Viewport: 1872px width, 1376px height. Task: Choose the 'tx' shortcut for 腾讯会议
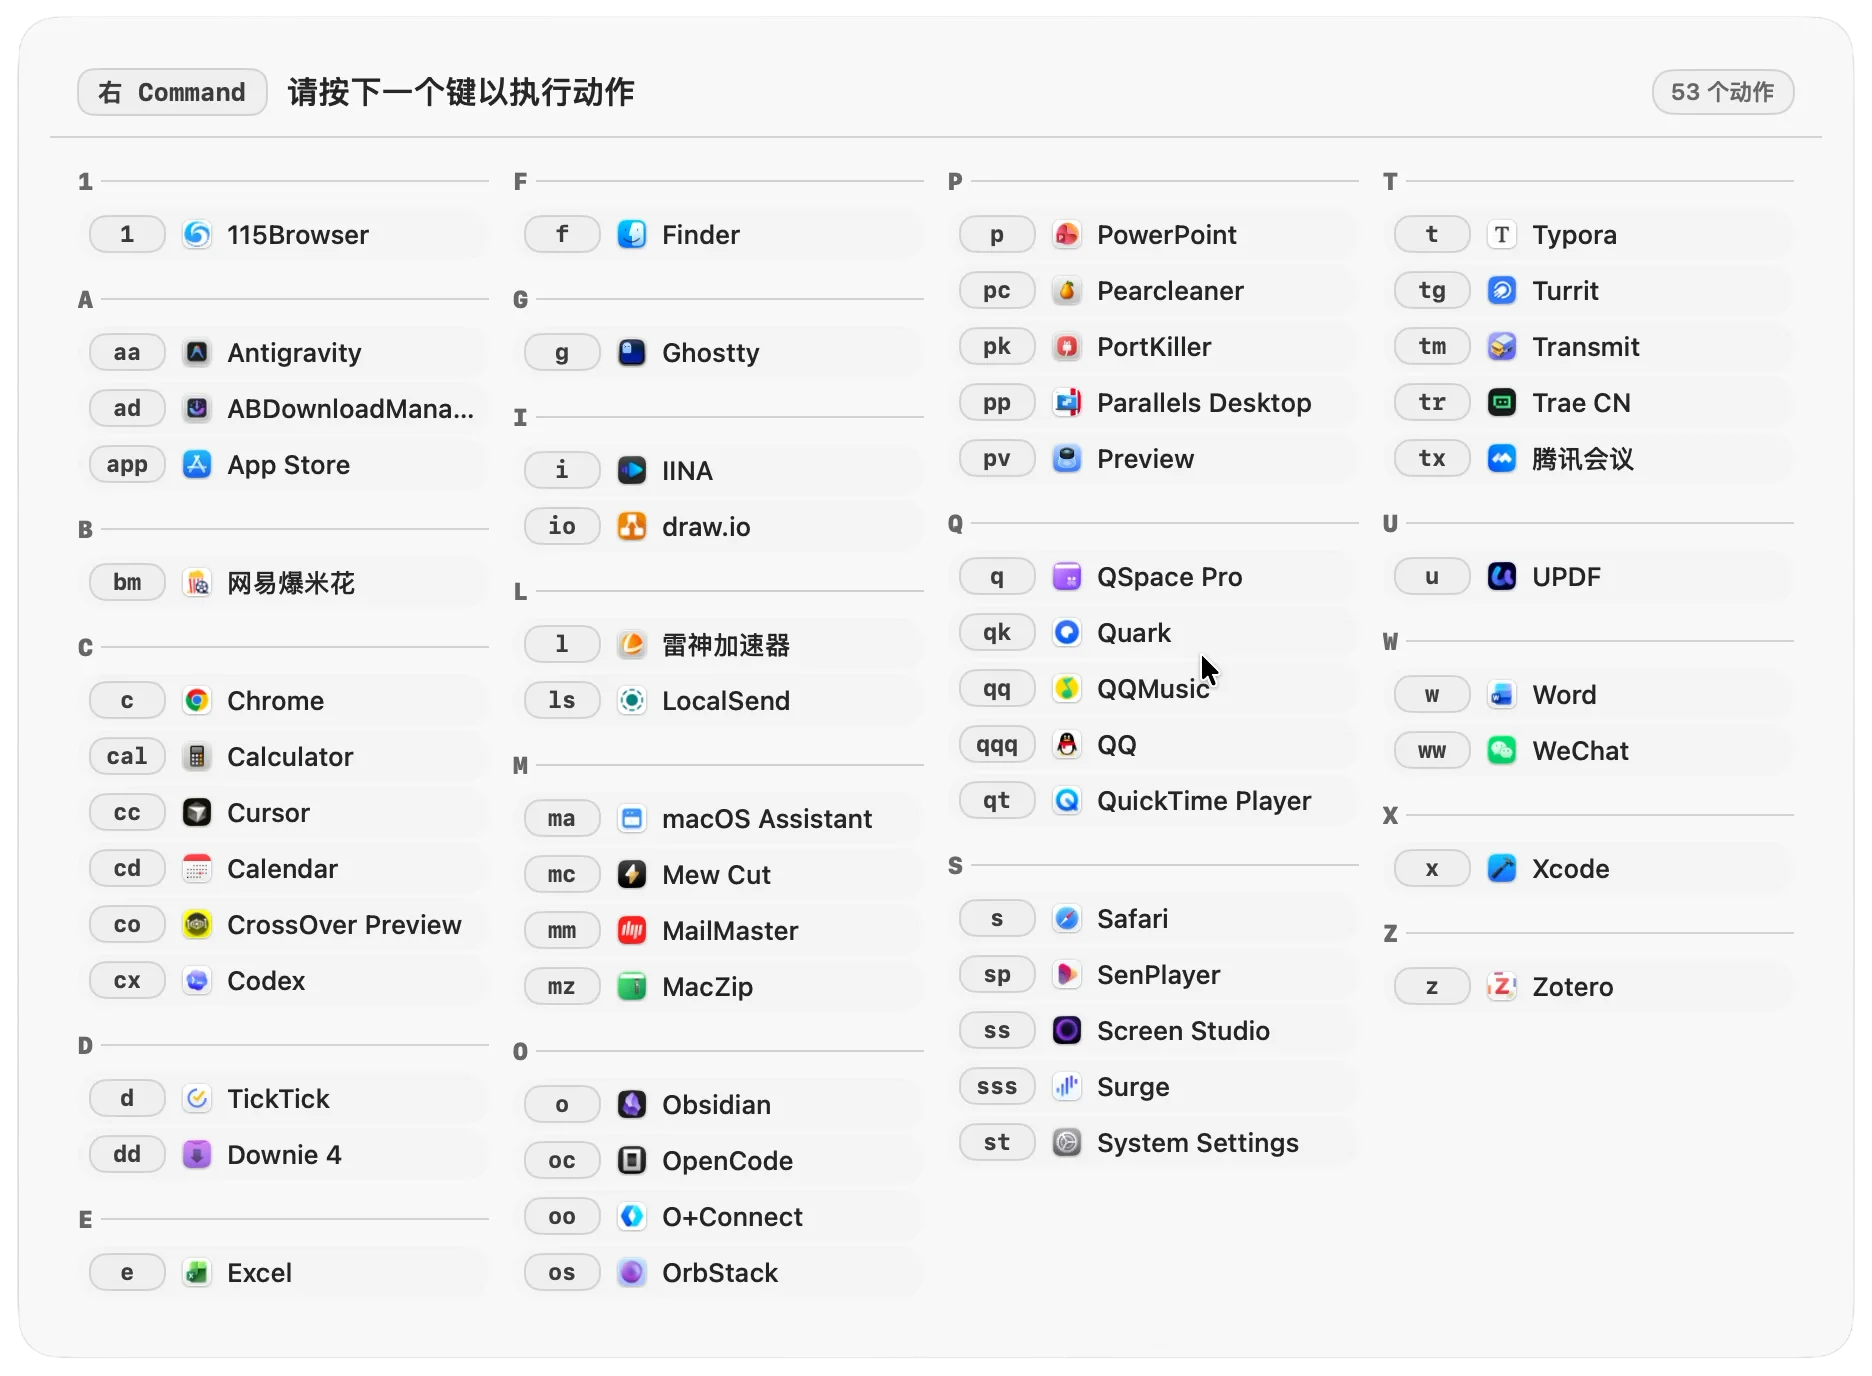pos(1432,459)
